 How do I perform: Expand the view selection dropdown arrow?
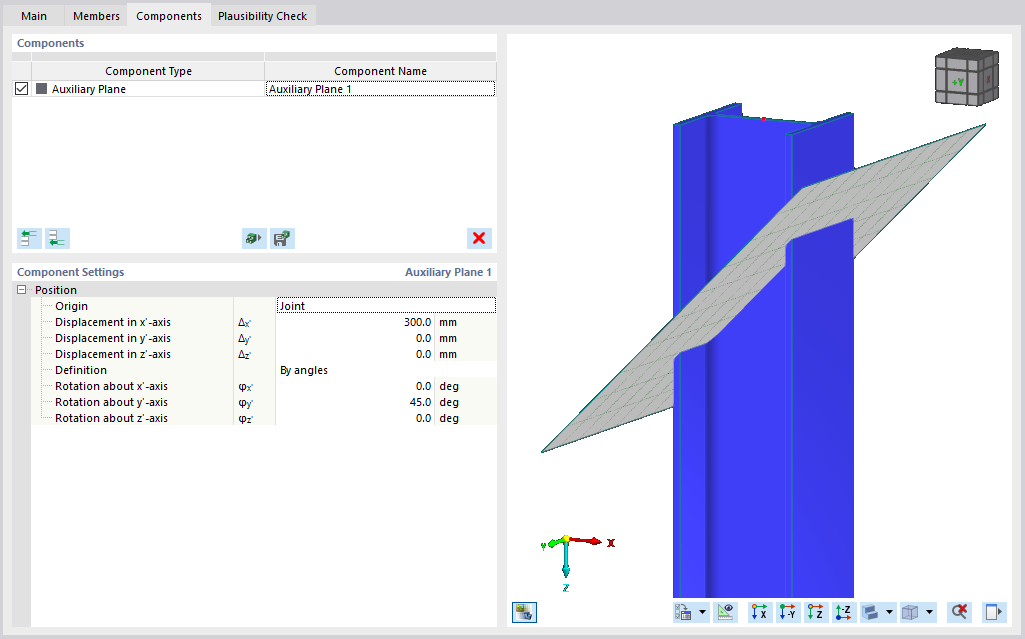click(x=703, y=612)
